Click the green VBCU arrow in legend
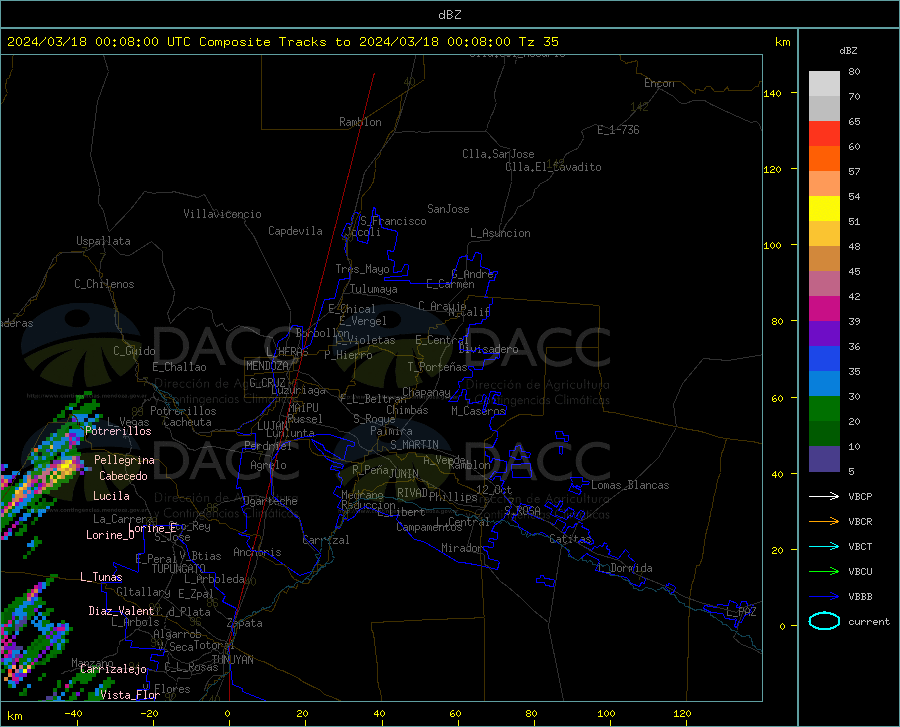This screenshot has height=727, width=900. tap(824, 572)
